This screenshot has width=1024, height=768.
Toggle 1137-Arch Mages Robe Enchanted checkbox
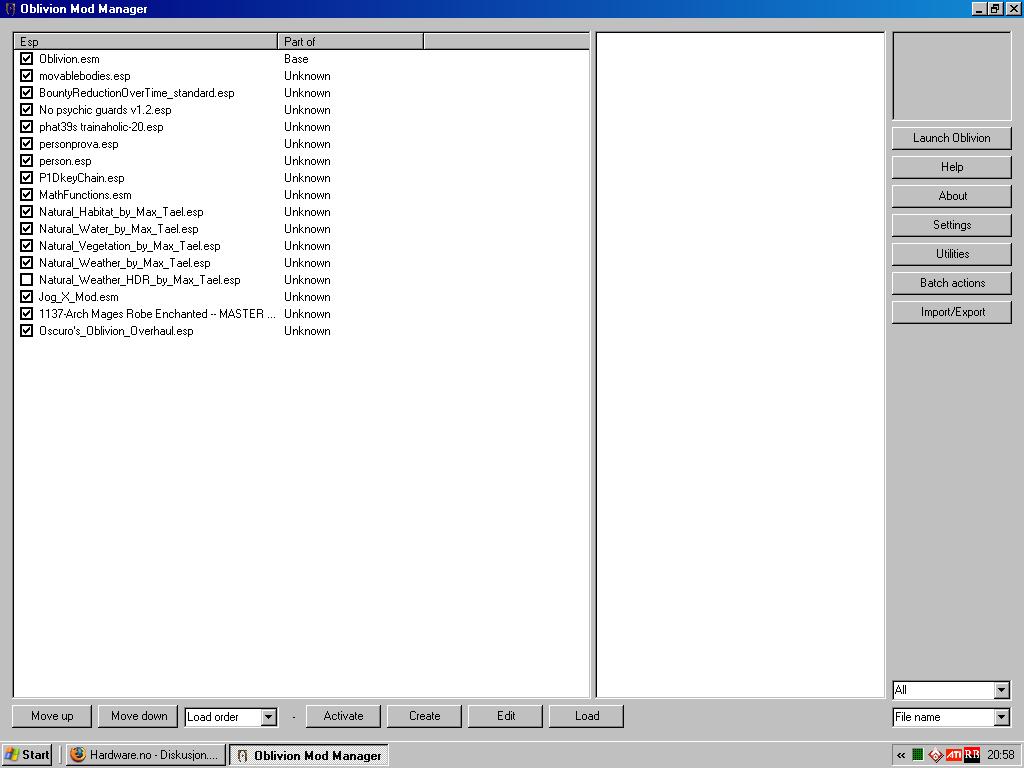26,313
